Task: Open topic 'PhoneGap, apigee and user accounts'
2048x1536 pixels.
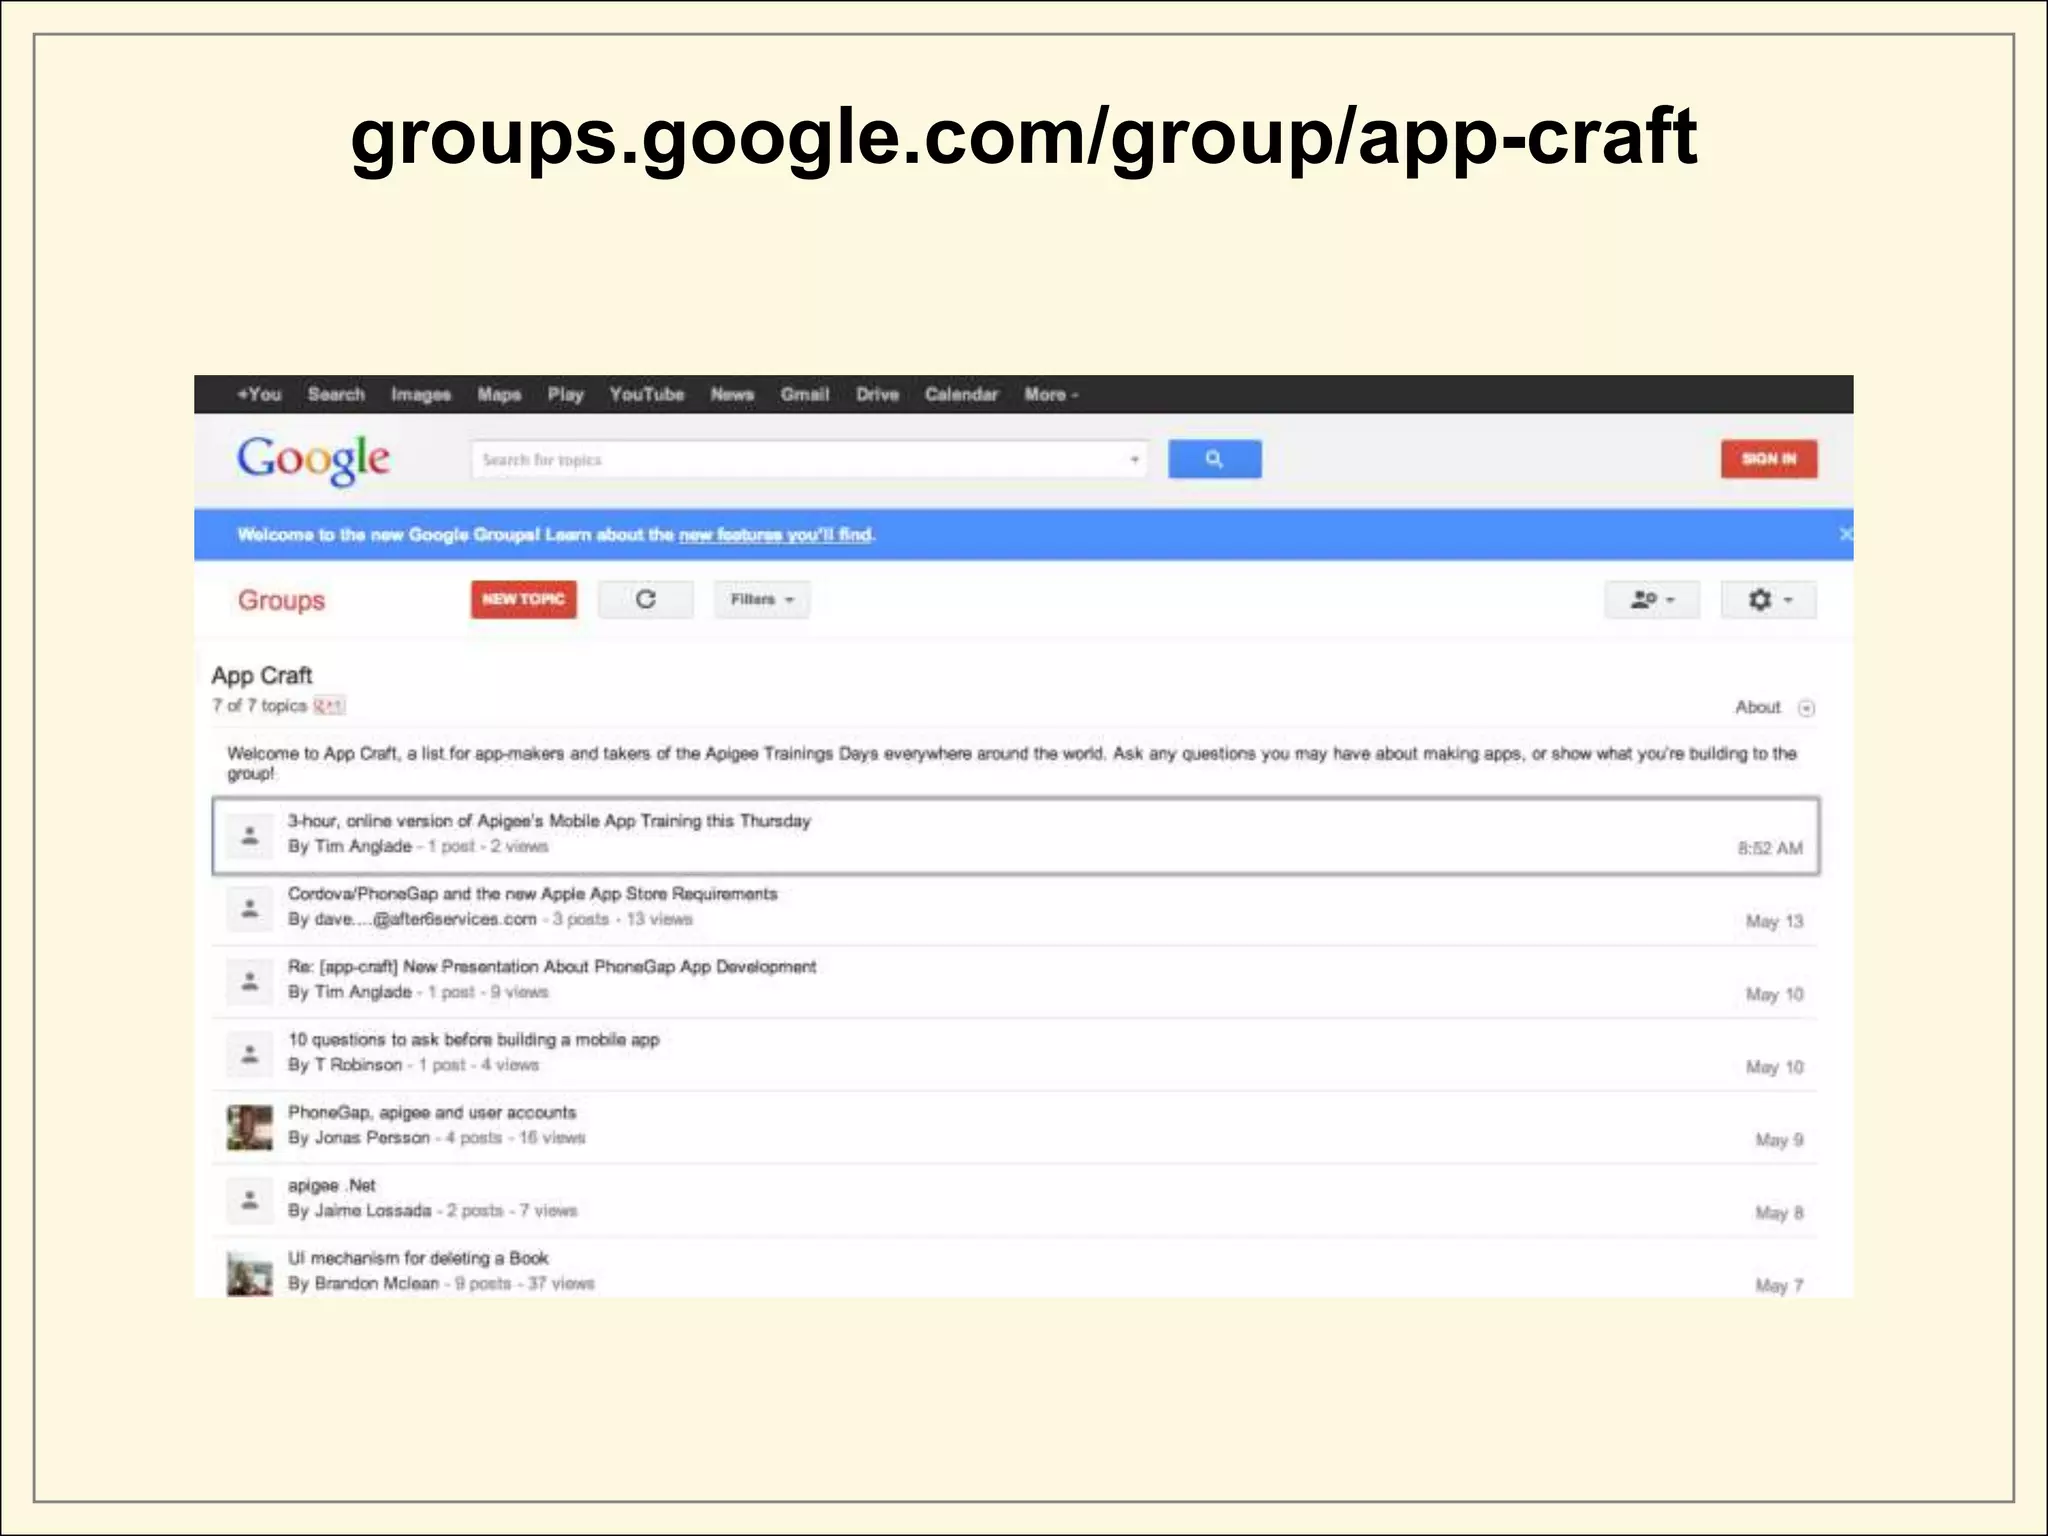Action: click(432, 1113)
